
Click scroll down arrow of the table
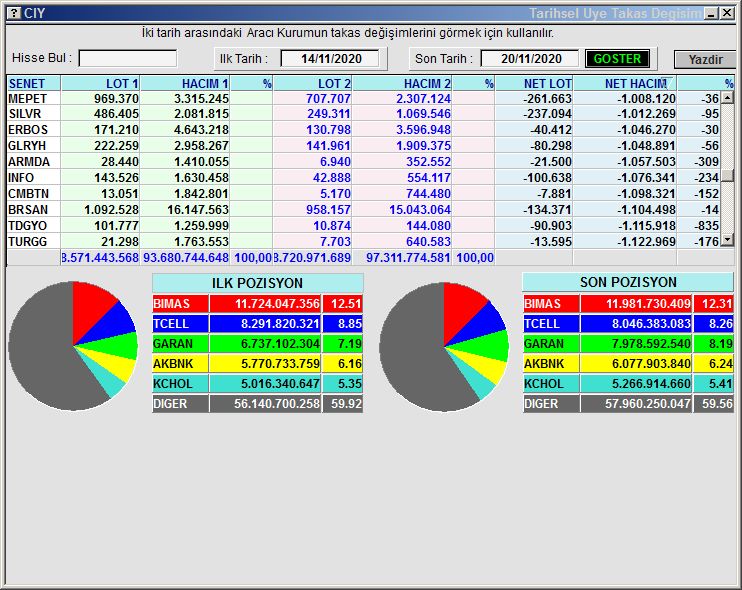point(727,240)
